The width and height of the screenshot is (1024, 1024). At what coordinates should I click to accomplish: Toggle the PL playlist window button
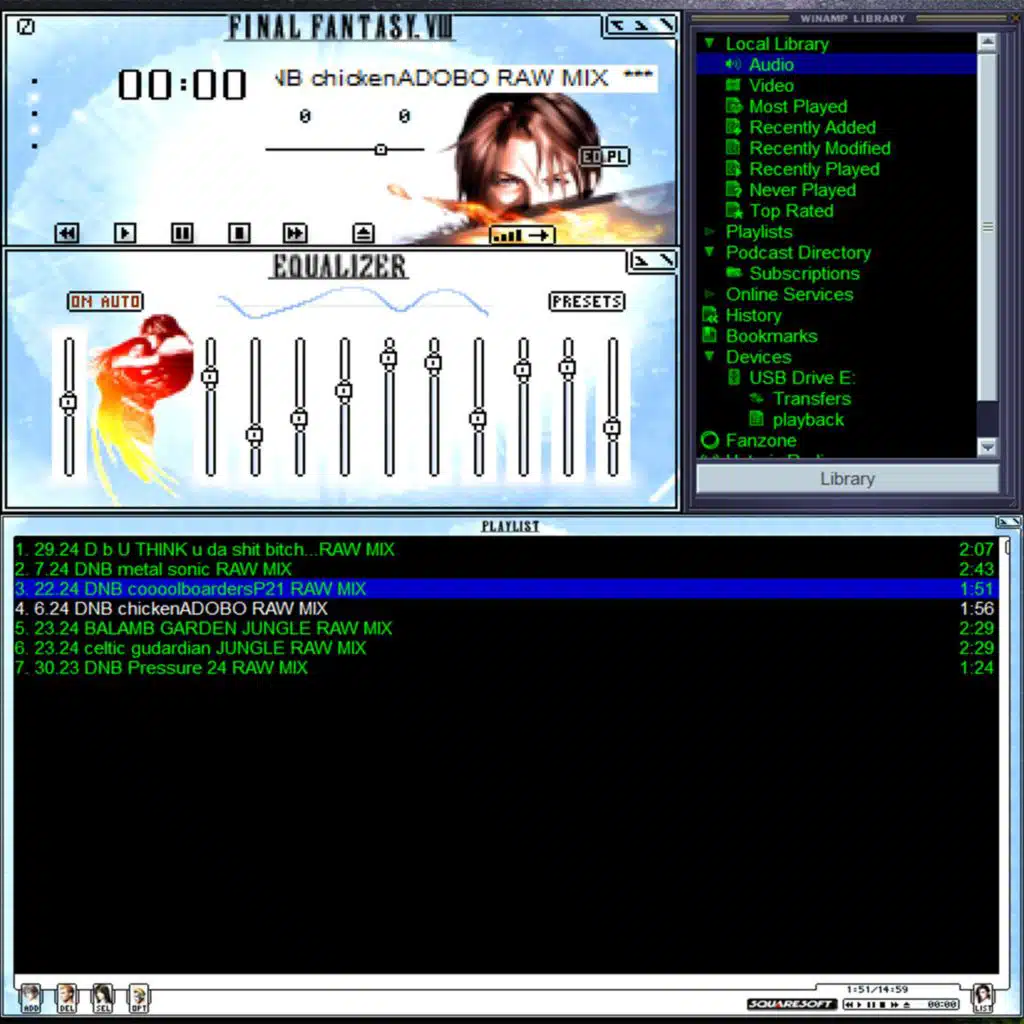[x=617, y=157]
